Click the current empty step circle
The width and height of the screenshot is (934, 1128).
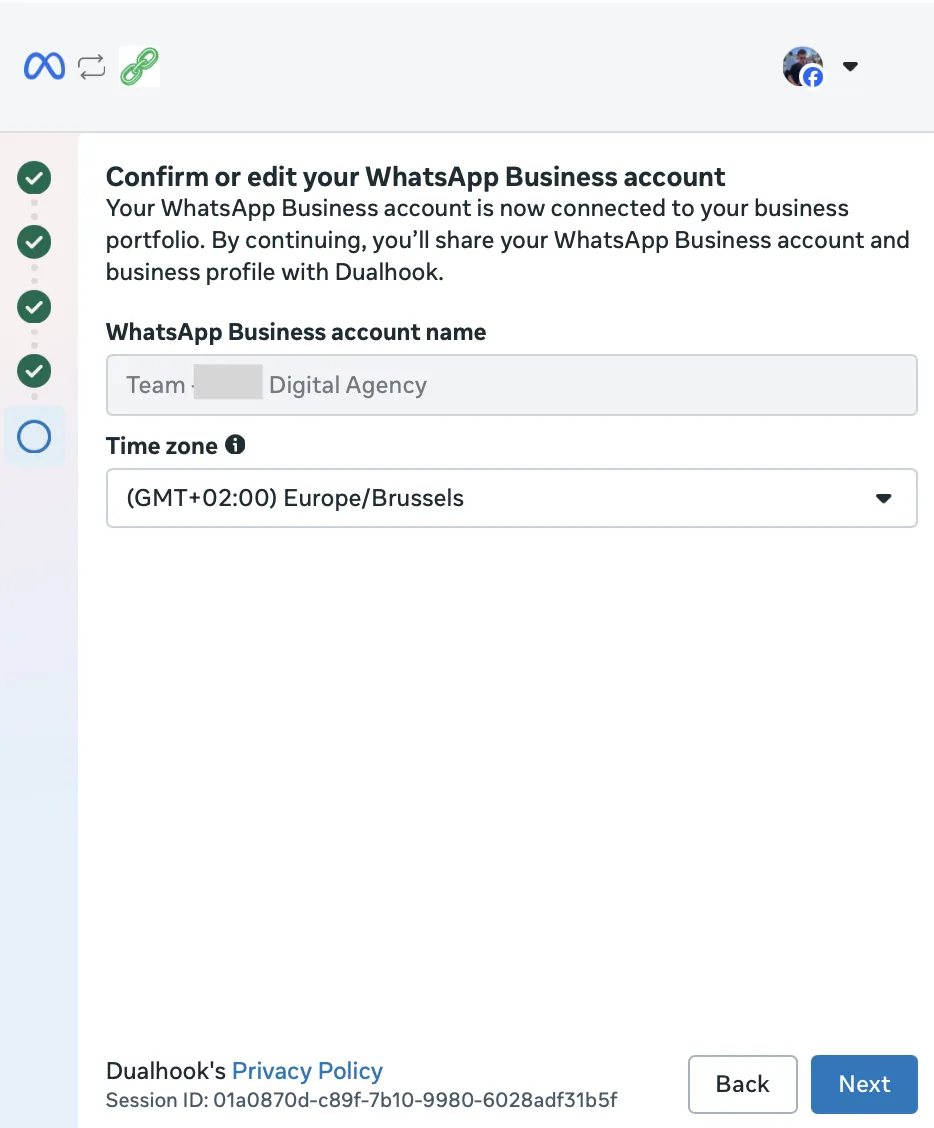[x=34, y=436]
